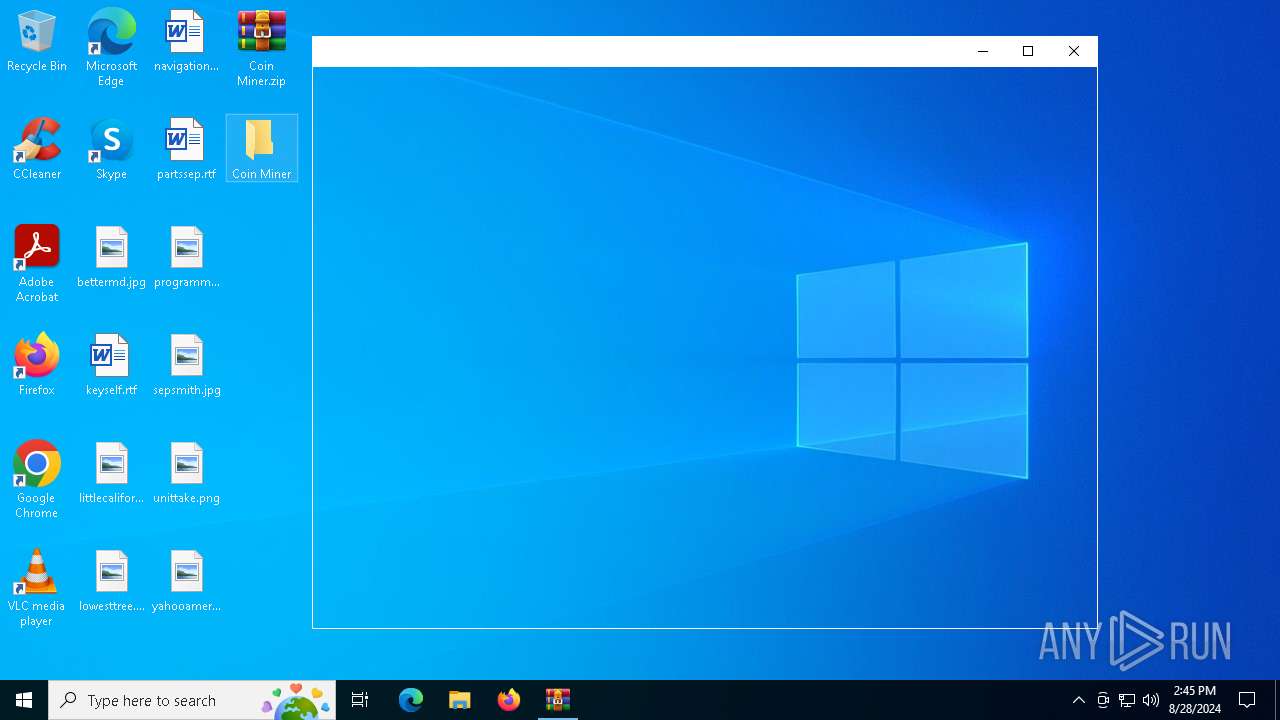Open Adobe Acrobat shortcut
Screen dimensions: 1280x720
click(37, 264)
